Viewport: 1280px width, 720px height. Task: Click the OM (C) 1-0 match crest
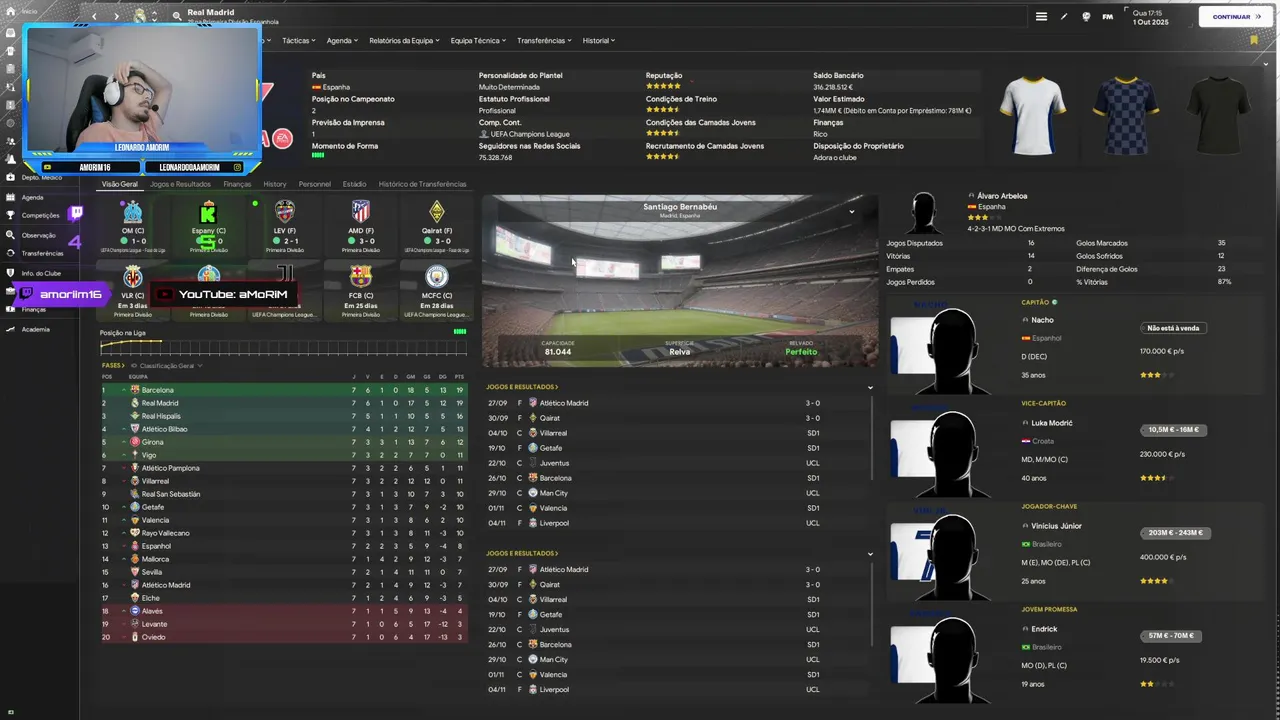tap(133, 212)
